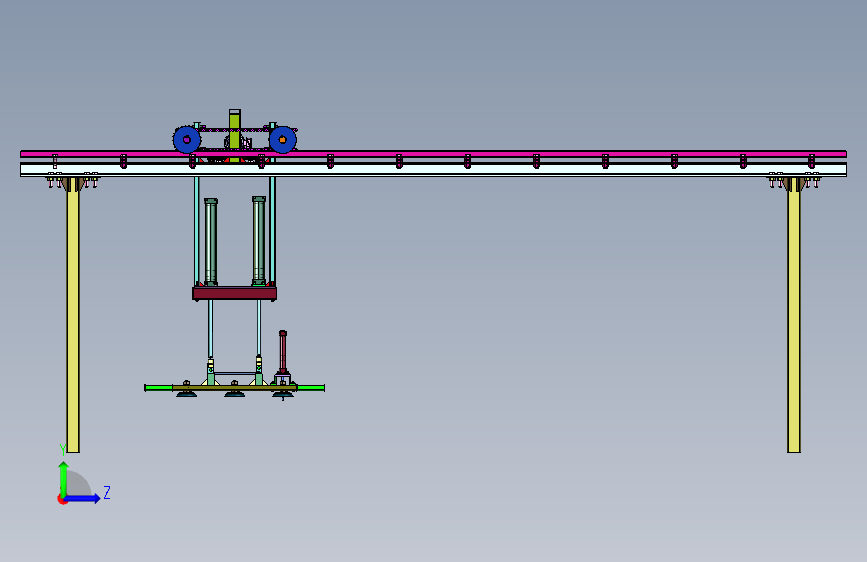
Task: Select the right green pneumatic cylinder
Action: [x=259, y=241]
